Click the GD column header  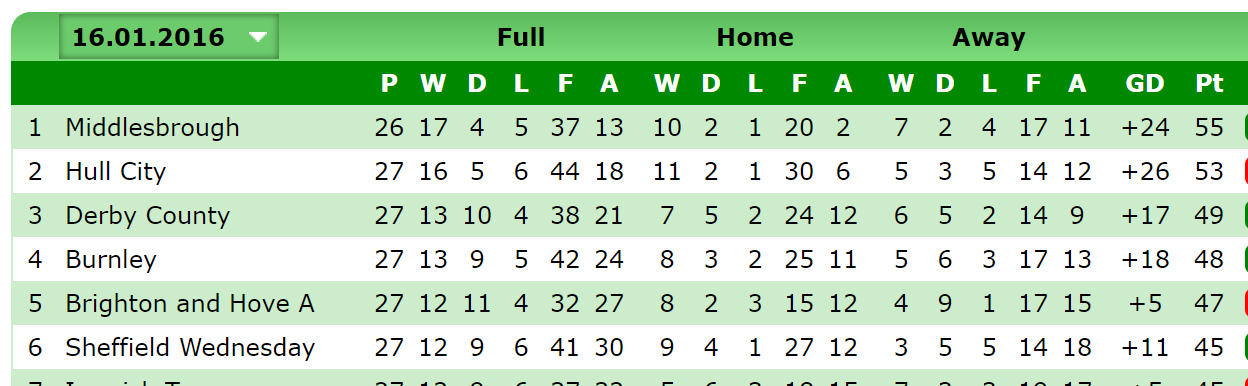point(1145,84)
